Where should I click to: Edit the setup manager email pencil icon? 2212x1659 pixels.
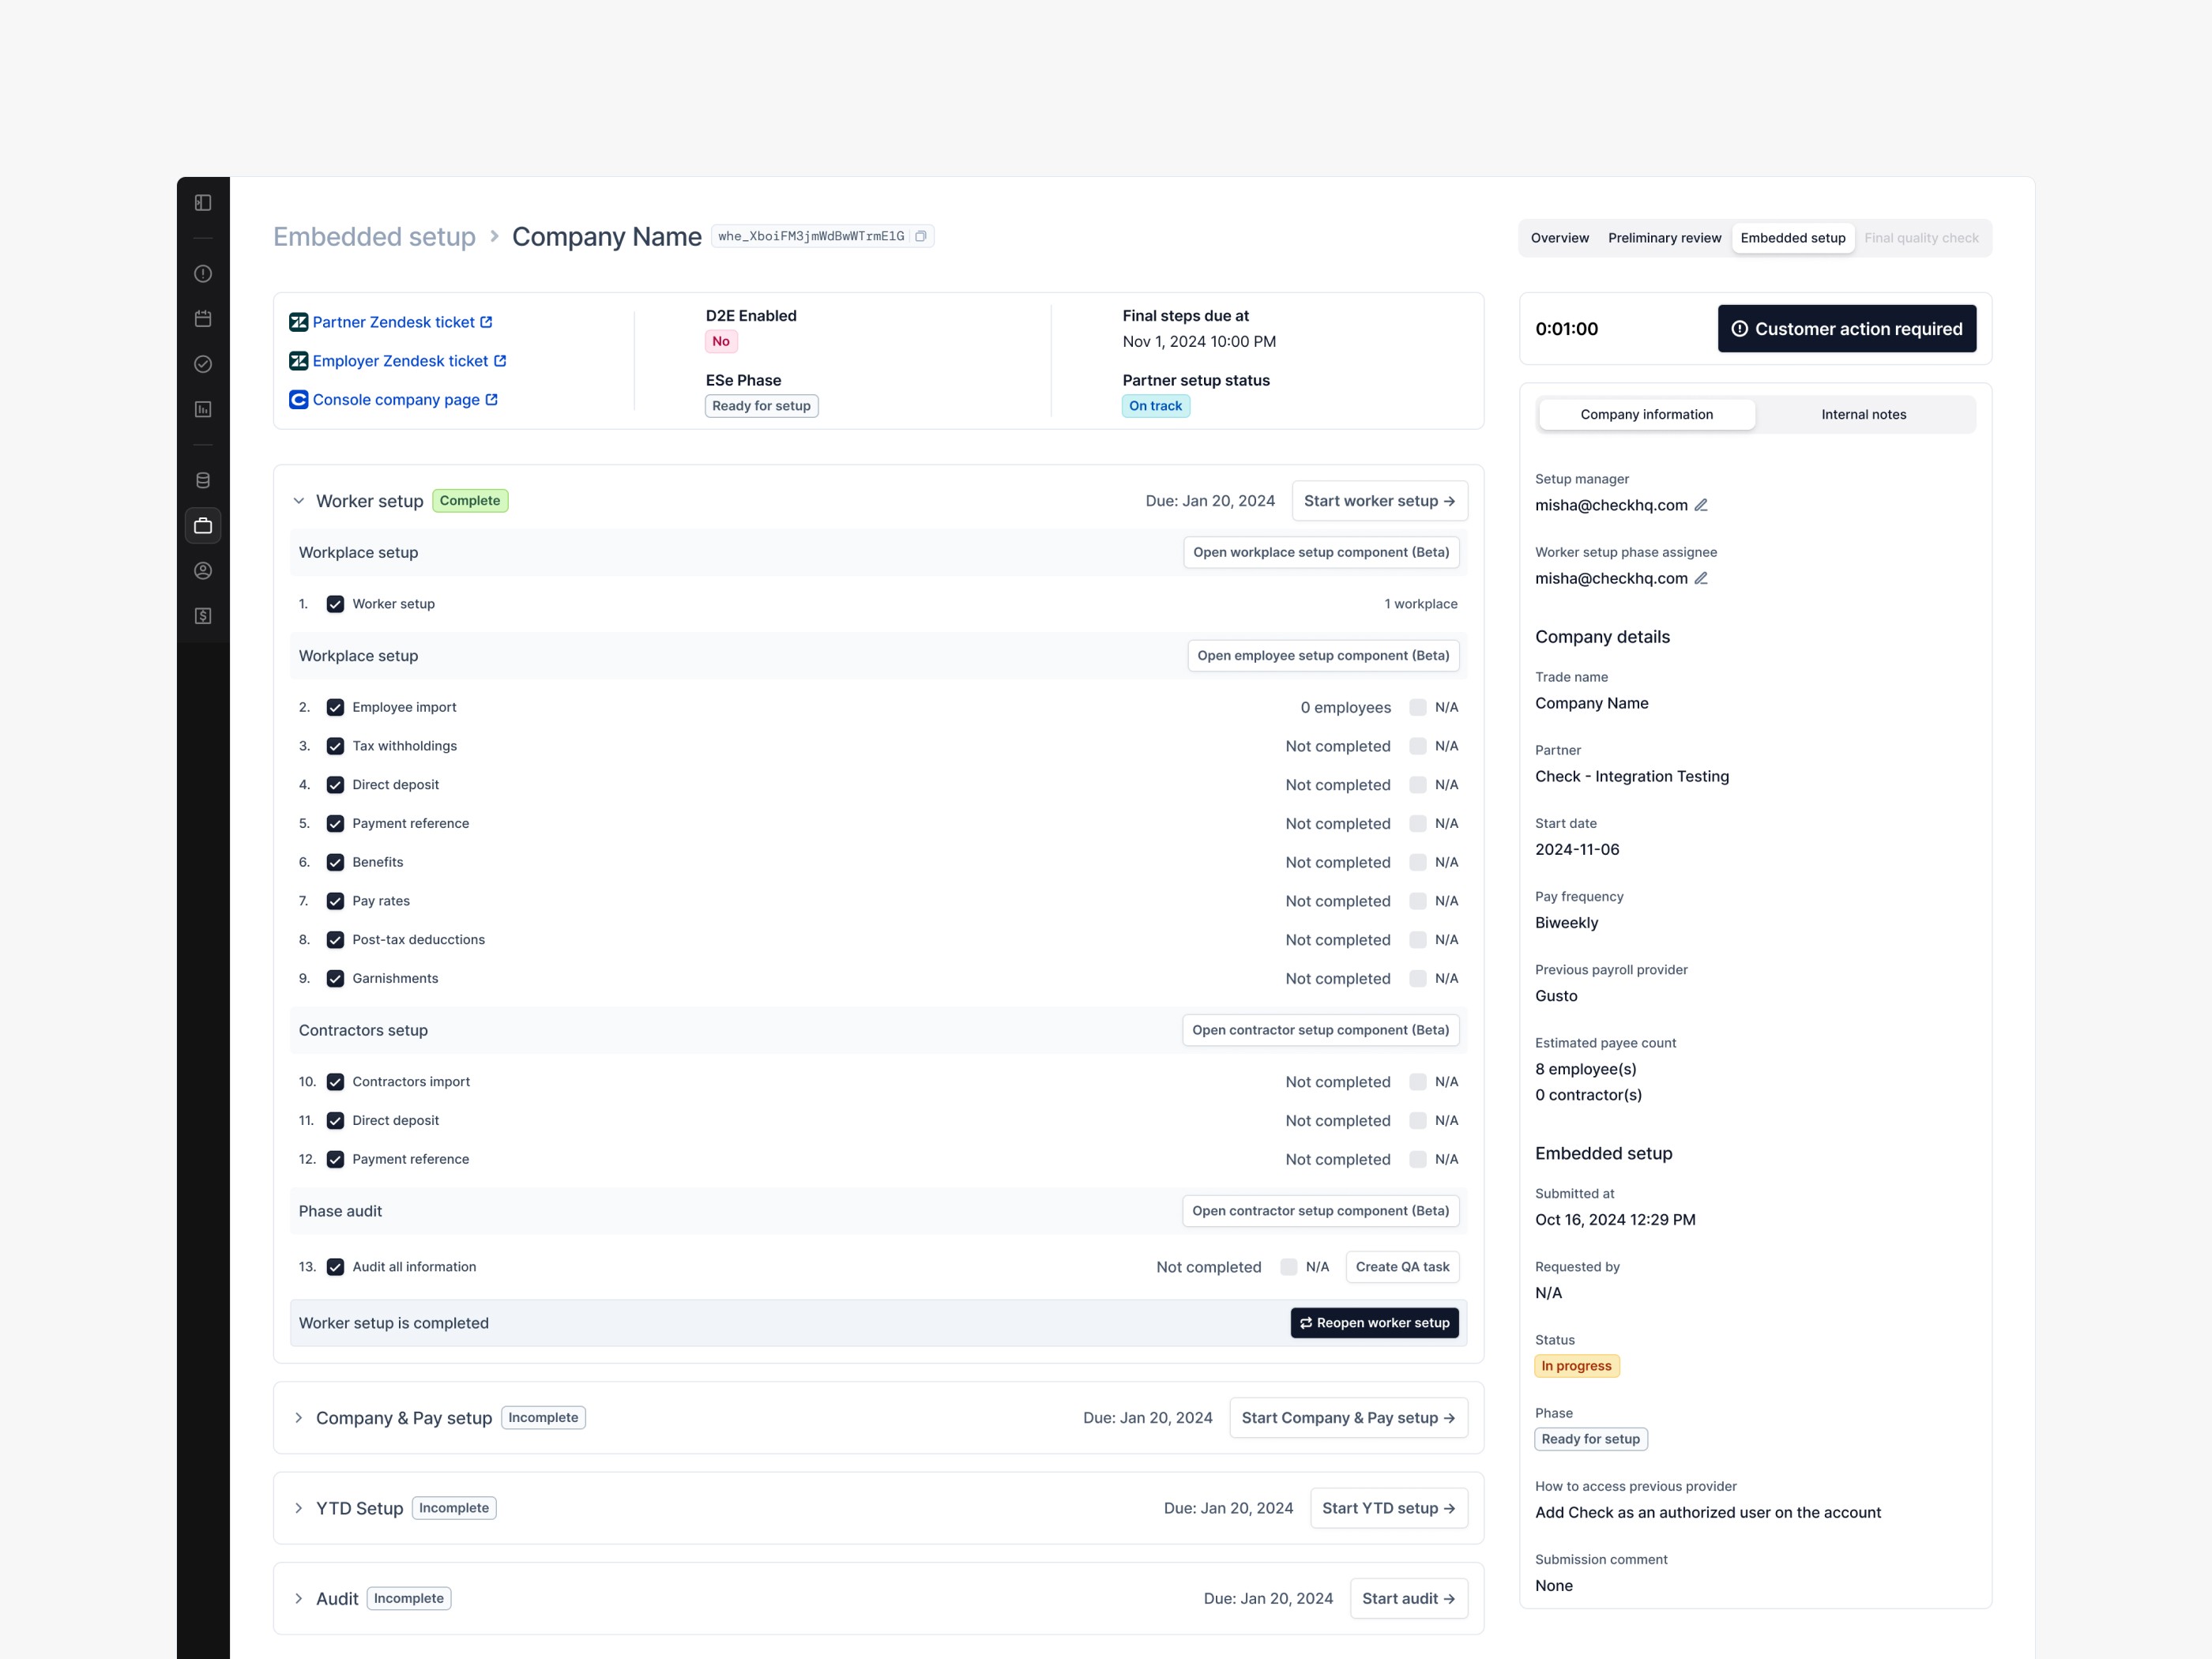(x=1701, y=505)
